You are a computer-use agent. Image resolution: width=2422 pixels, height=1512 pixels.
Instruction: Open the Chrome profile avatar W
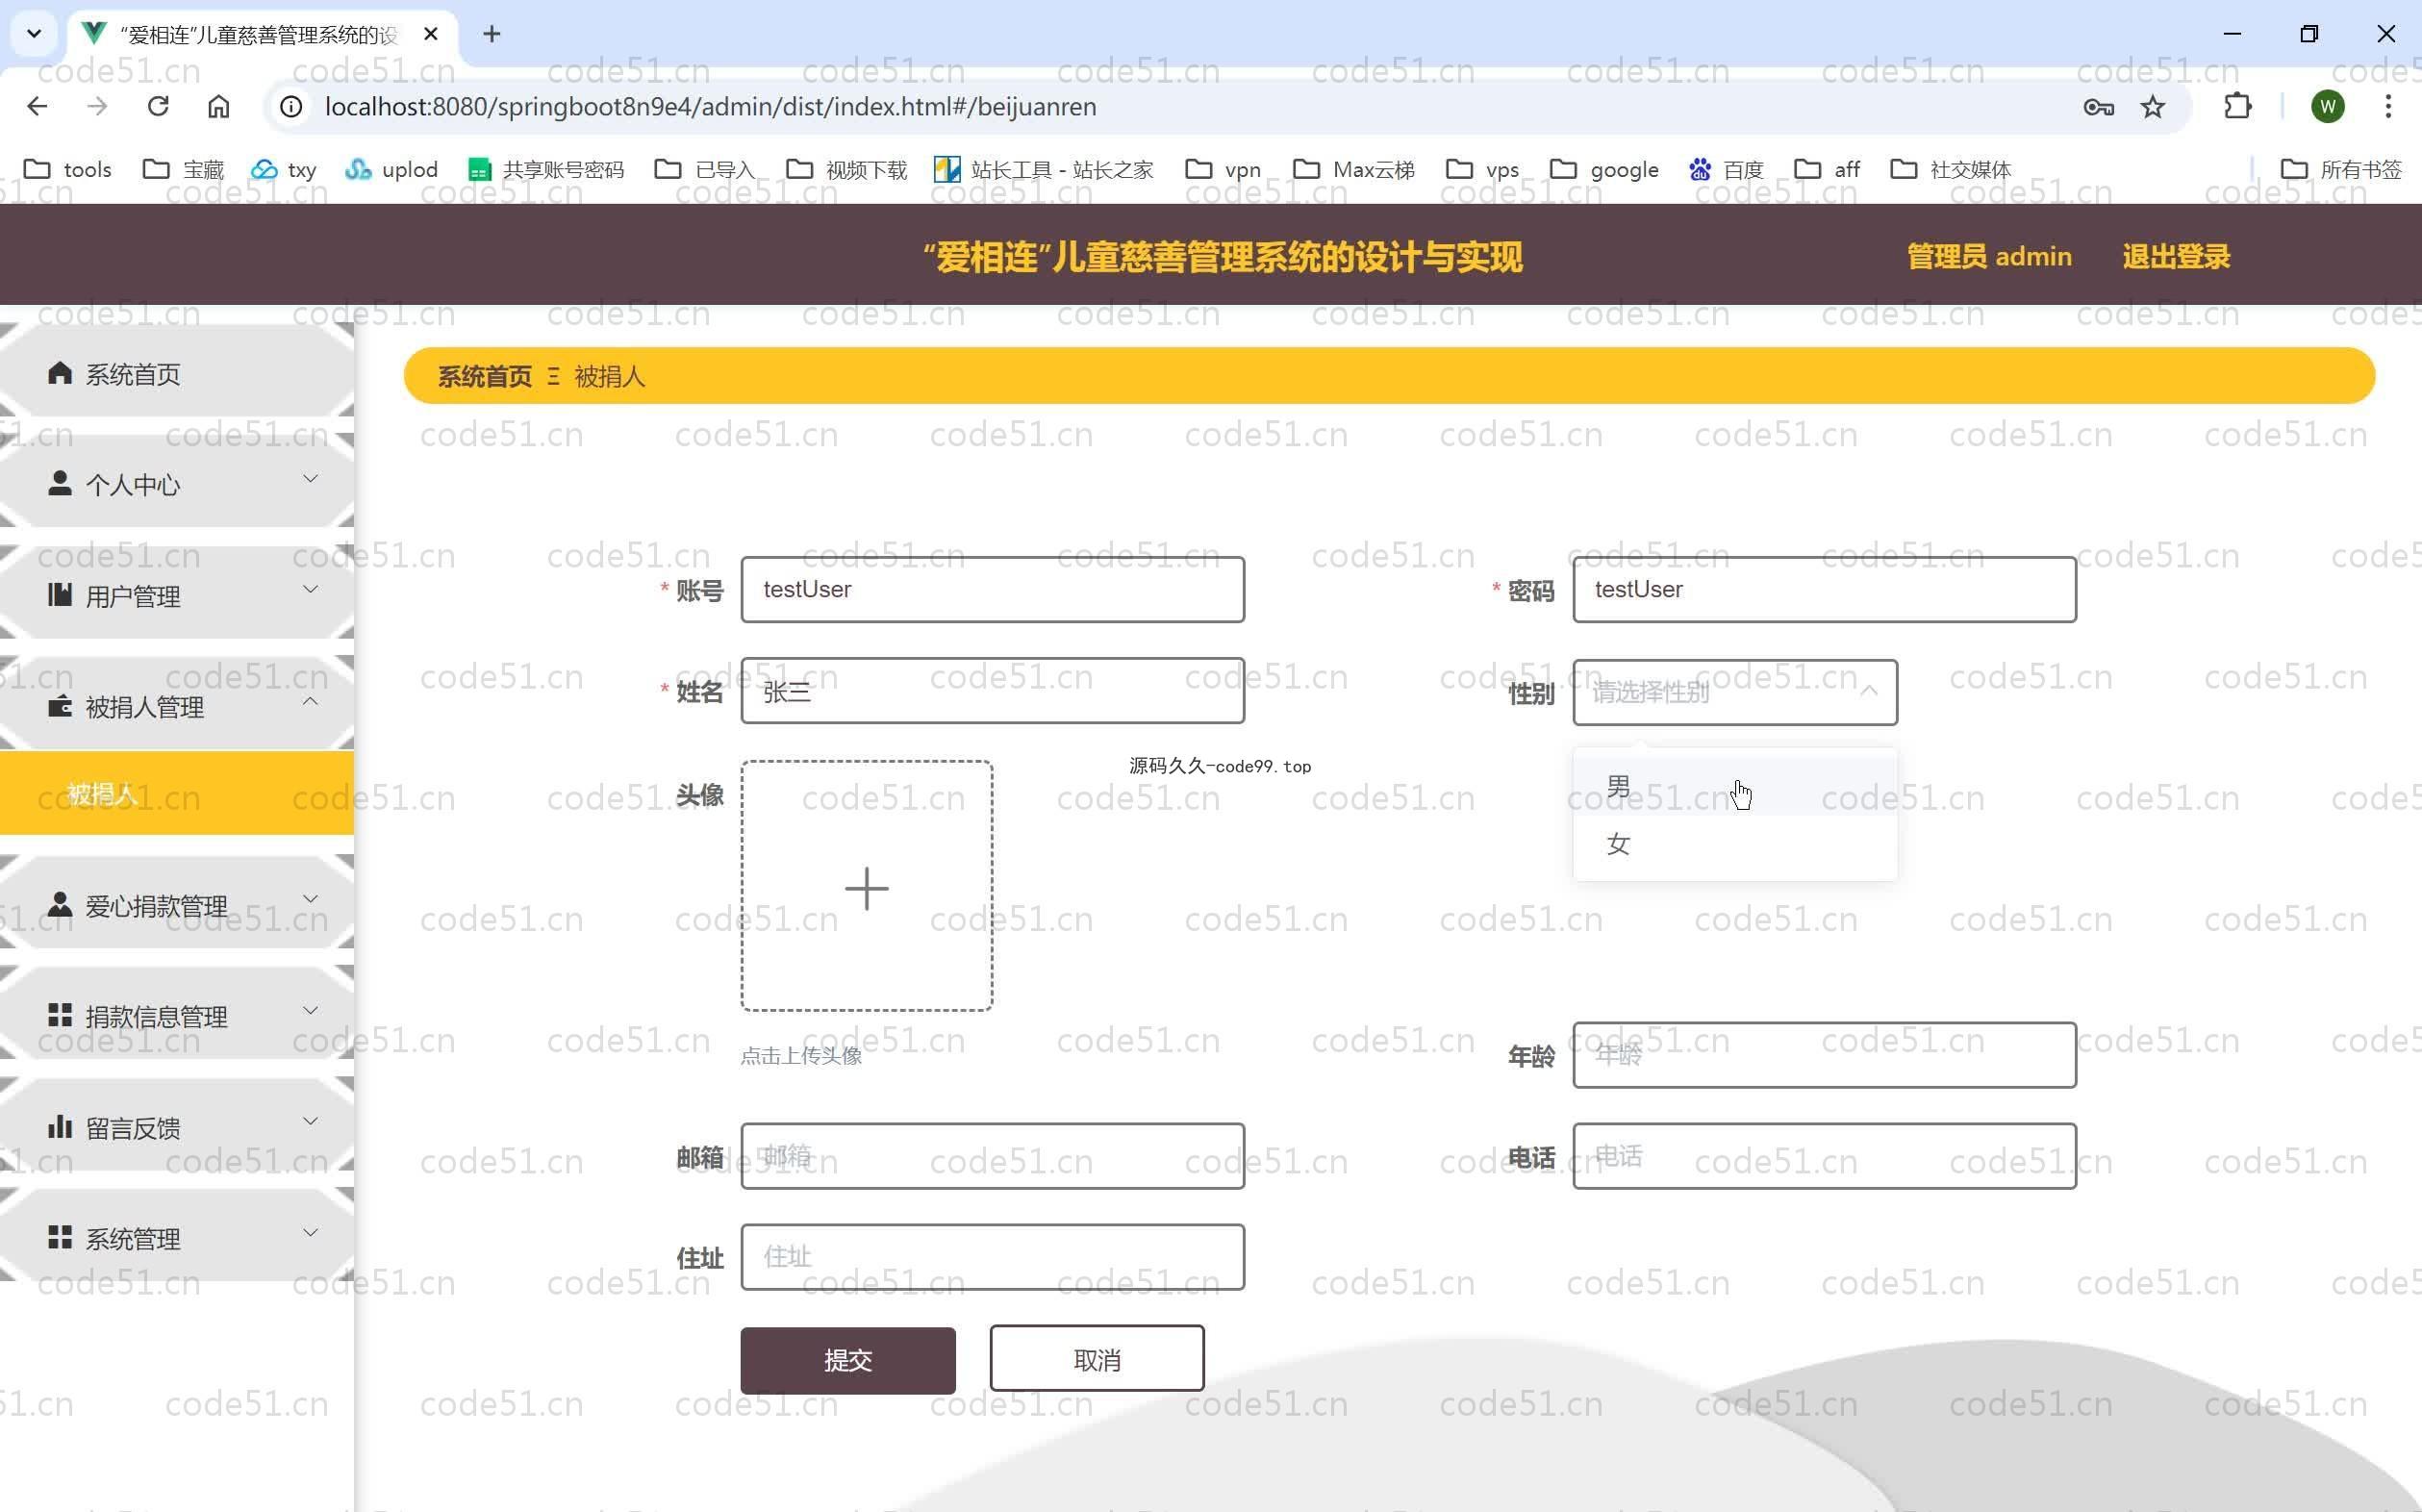pos(2328,106)
